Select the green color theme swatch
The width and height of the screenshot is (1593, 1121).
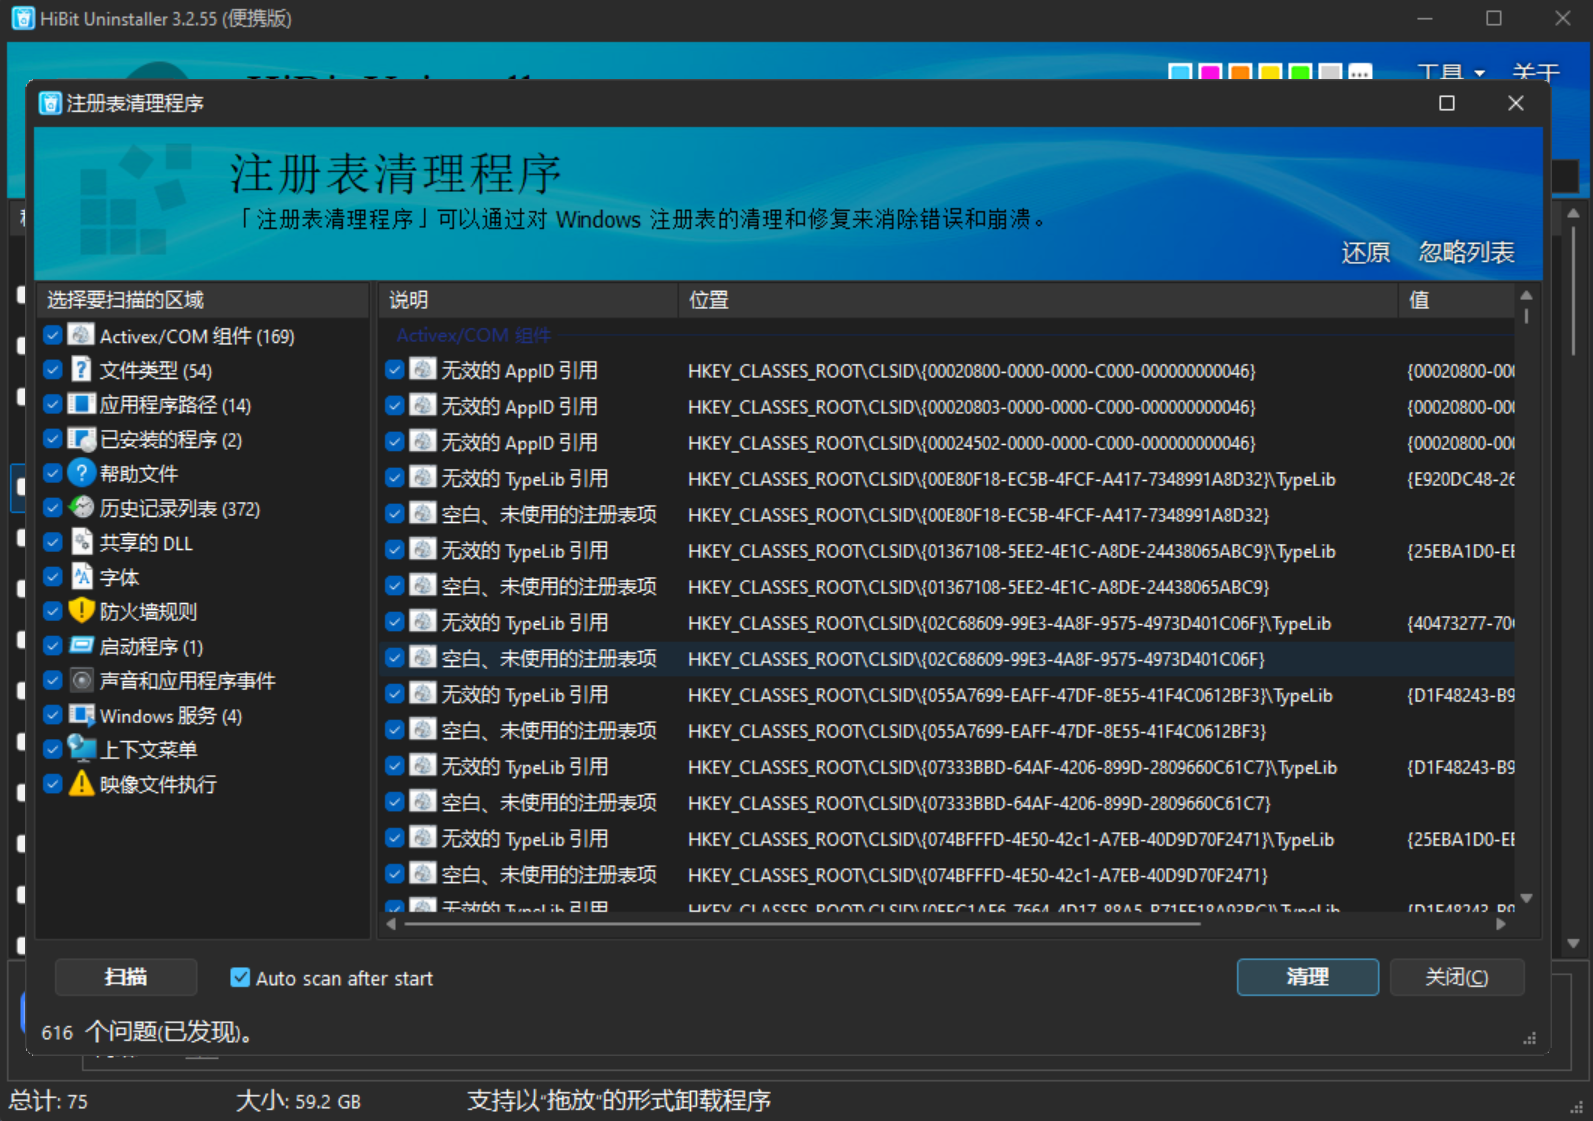(x=1300, y=73)
